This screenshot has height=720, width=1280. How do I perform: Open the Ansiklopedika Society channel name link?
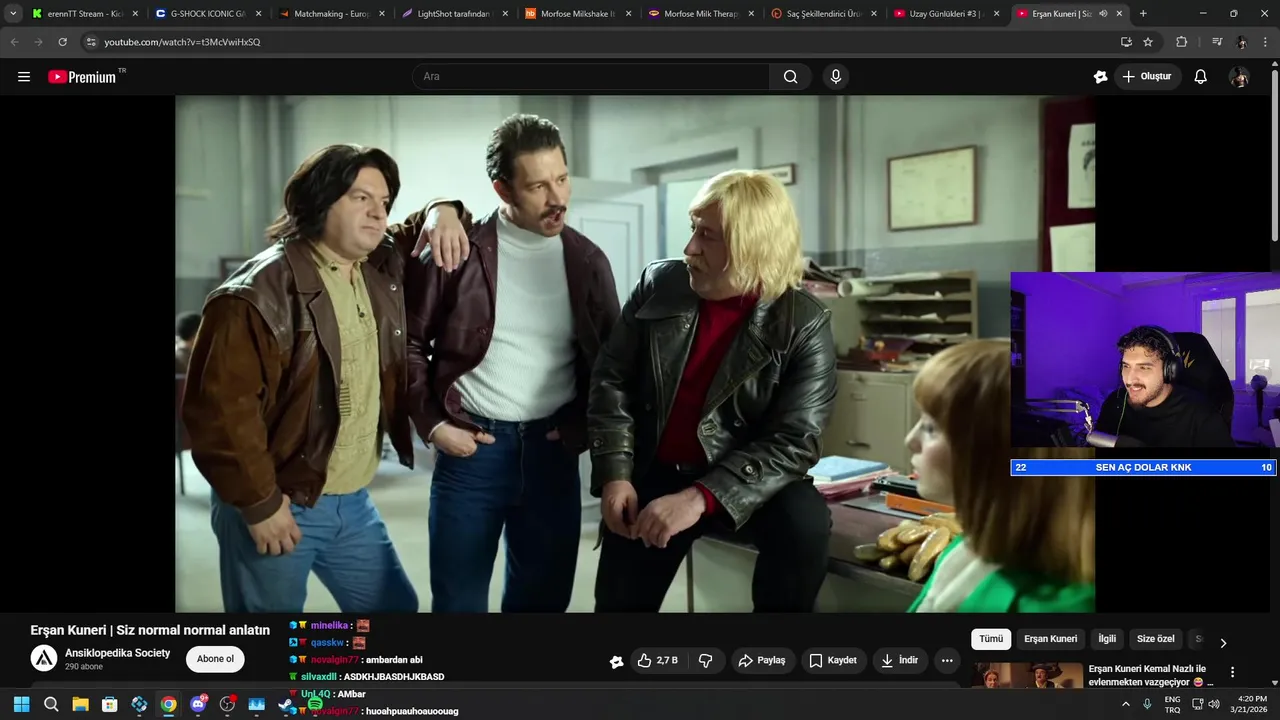click(117, 653)
